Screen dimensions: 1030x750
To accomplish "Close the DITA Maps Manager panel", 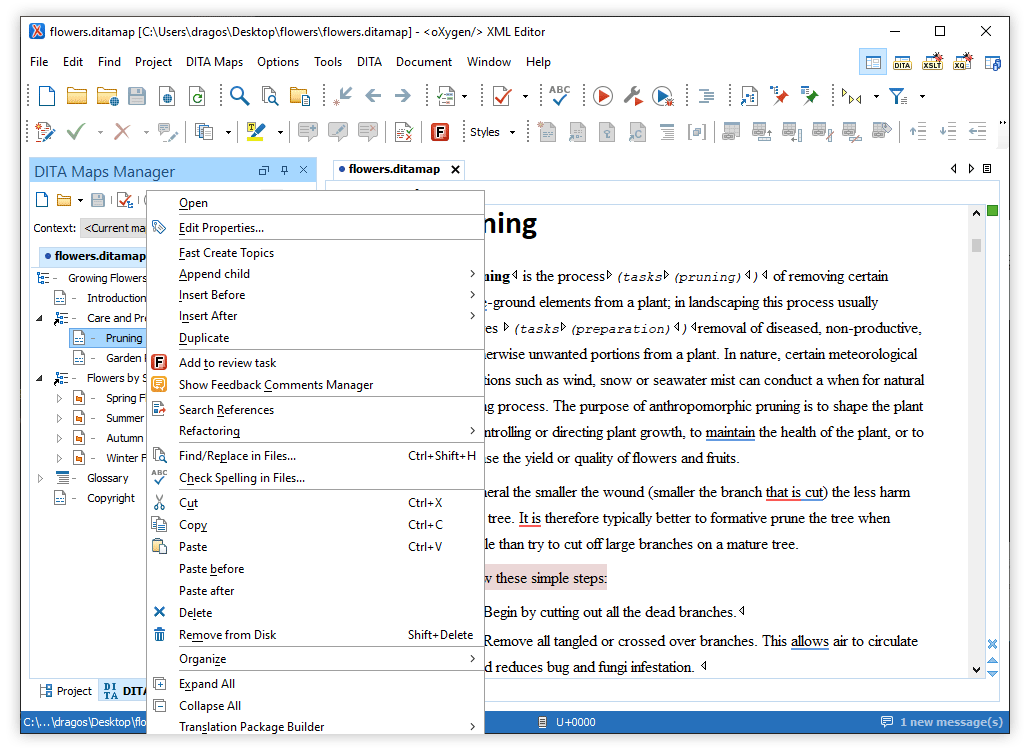I will tap(303, 170).
